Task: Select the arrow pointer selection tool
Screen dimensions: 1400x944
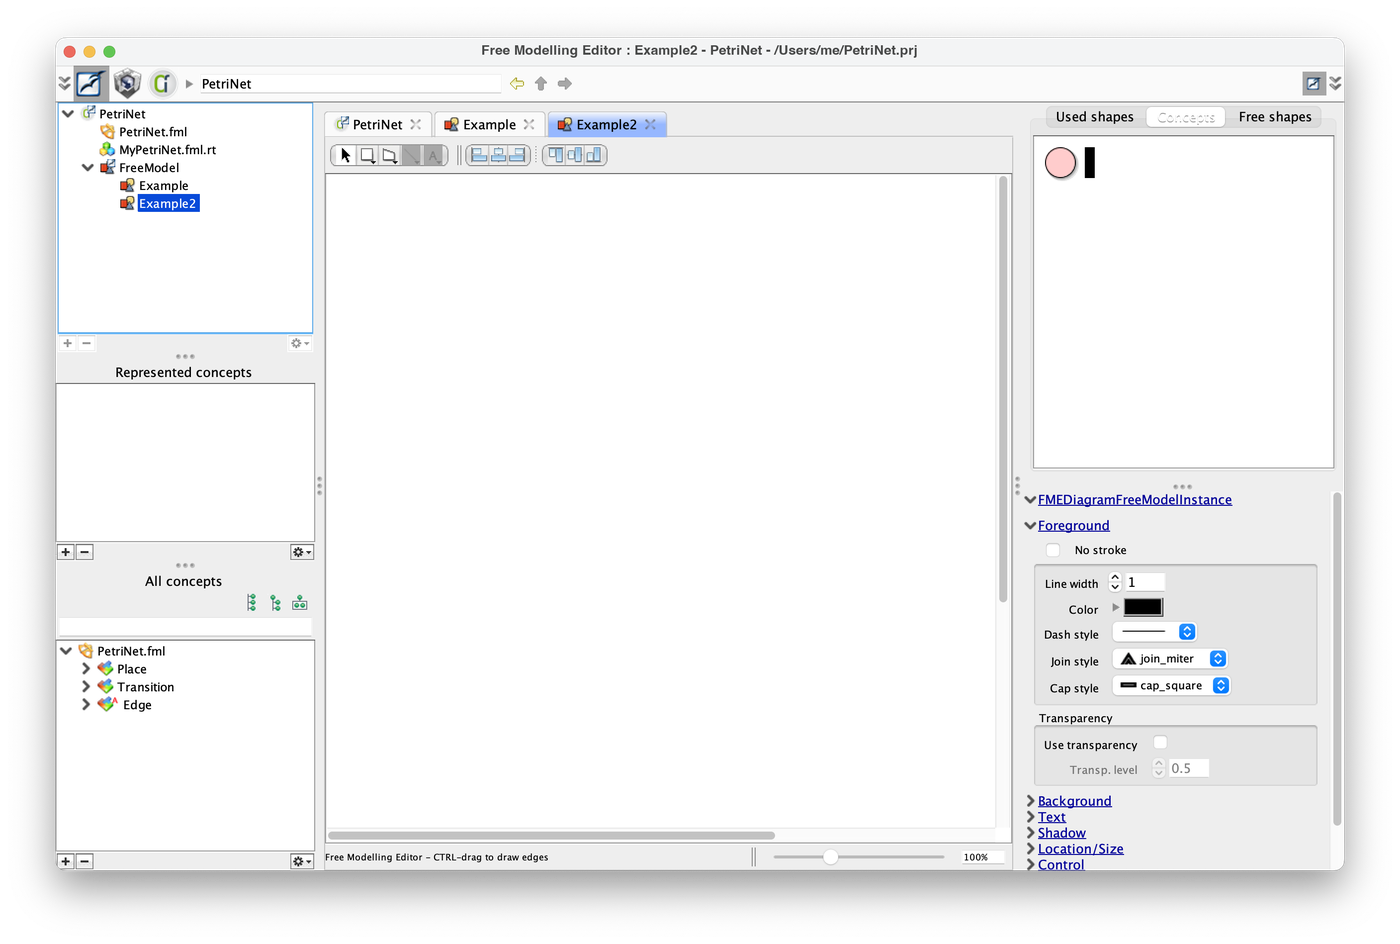Action: coord(346,155)
